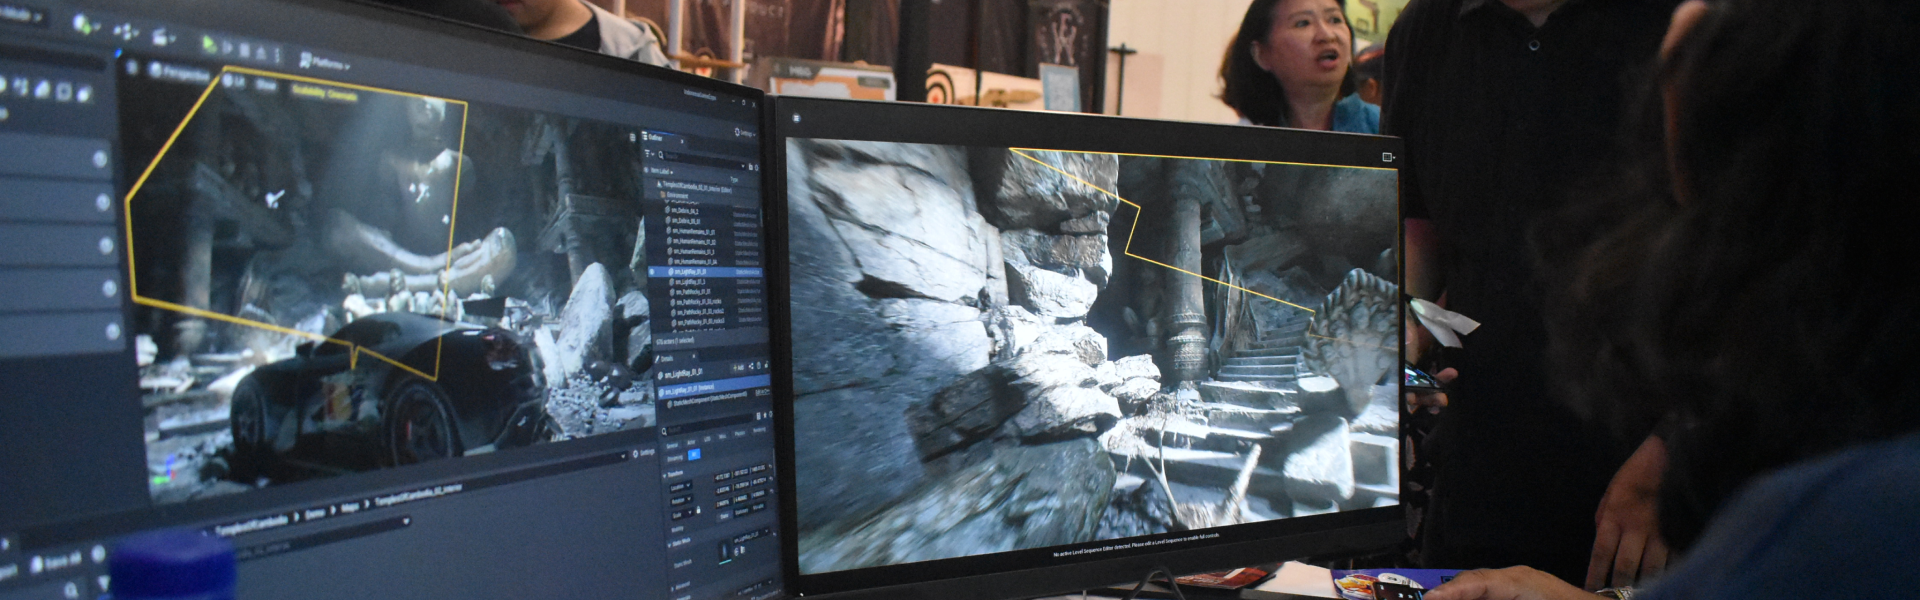Click the Location X value field

coord(722,477)
